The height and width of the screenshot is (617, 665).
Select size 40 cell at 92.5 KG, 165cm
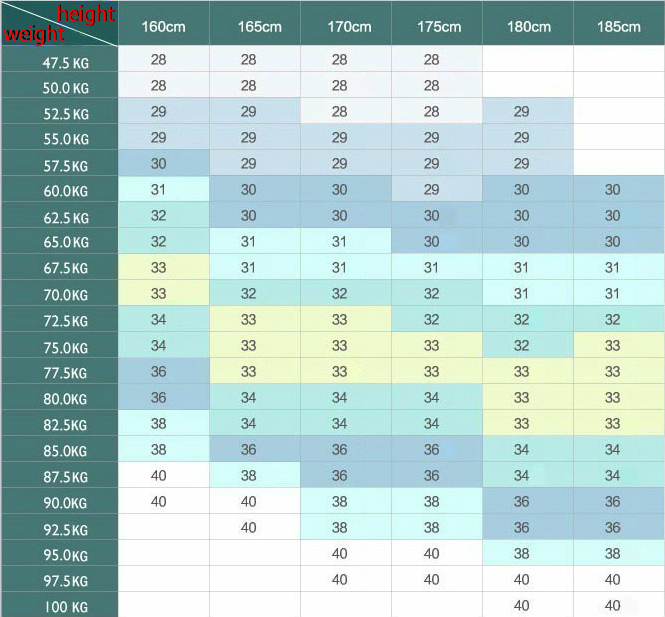click(248, 527)
